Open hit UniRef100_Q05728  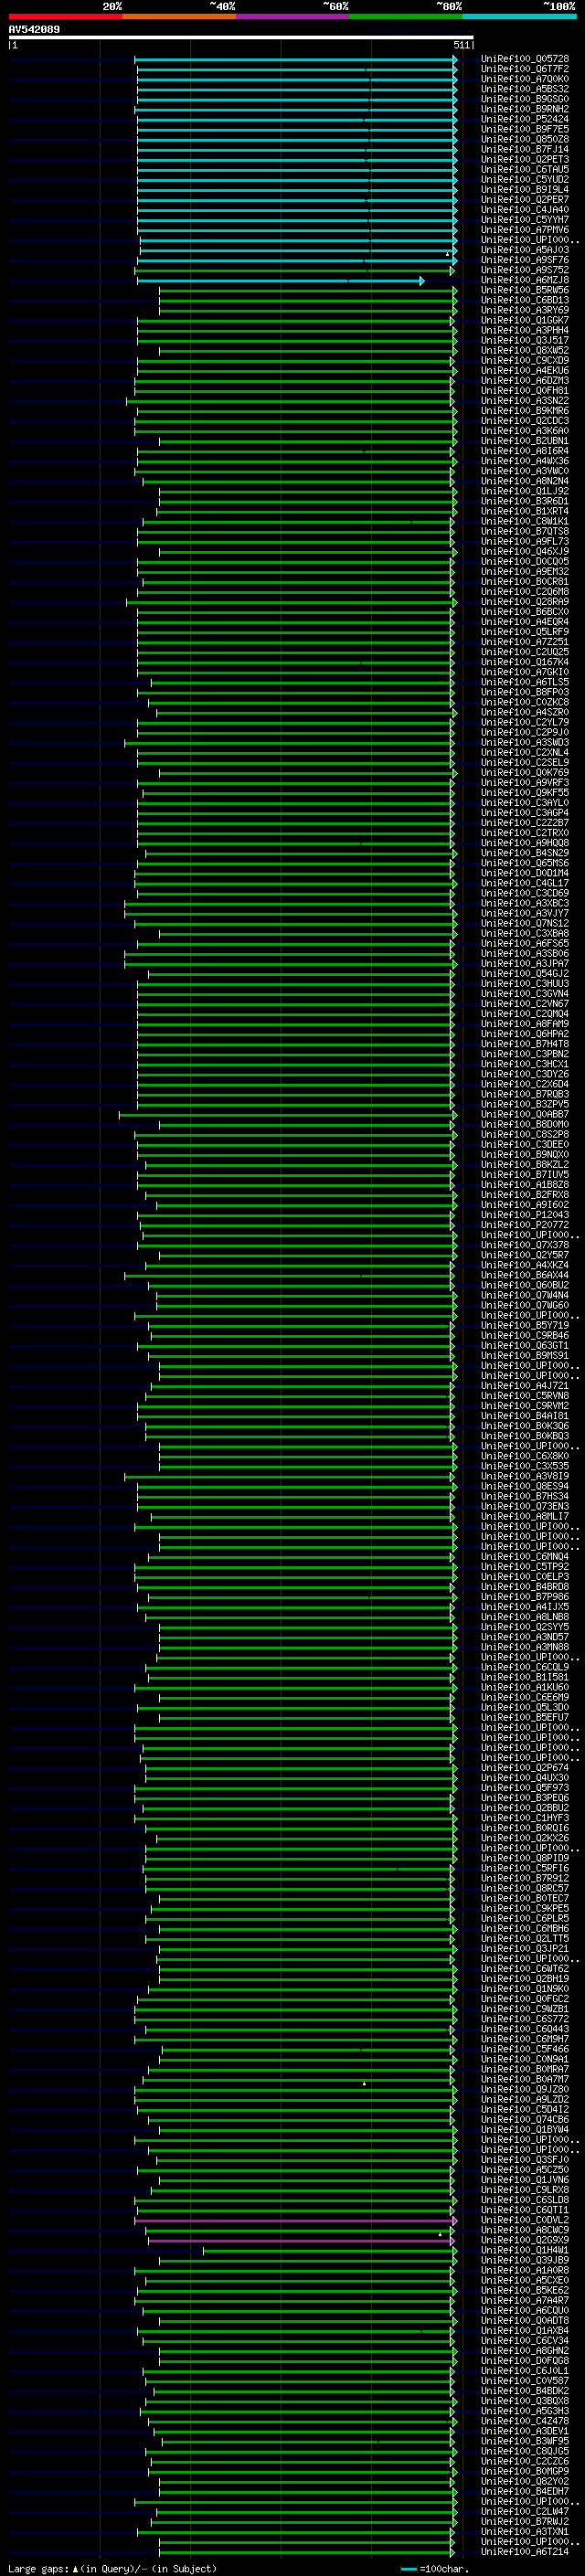click(x=525, y=59)
